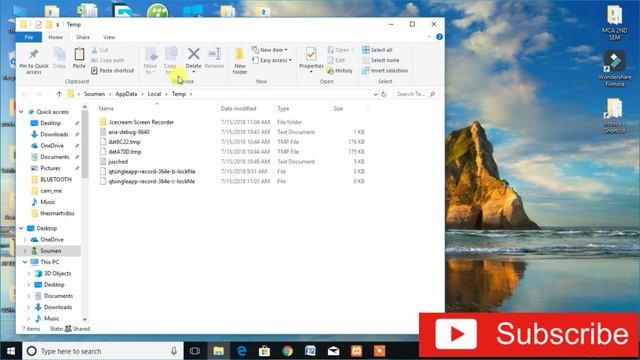Open Microsoft Edge in taskbar
This screenshot has width=640, height=360.
coord(242,351)
